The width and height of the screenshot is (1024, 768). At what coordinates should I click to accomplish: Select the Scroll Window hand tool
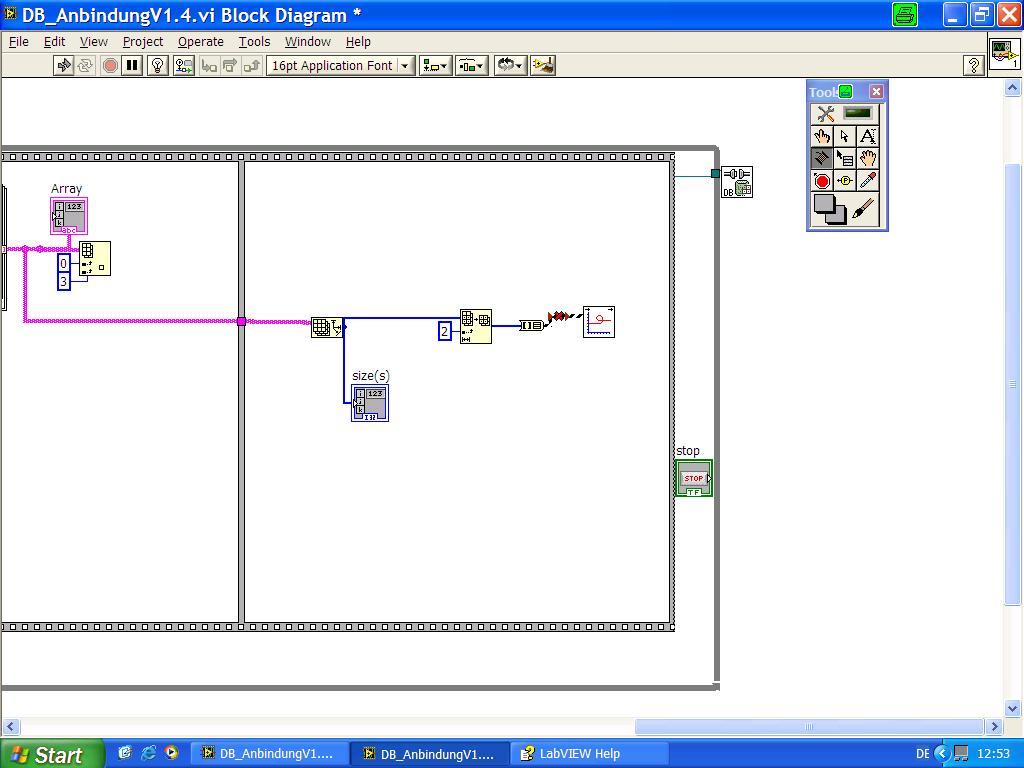point(868,158)
